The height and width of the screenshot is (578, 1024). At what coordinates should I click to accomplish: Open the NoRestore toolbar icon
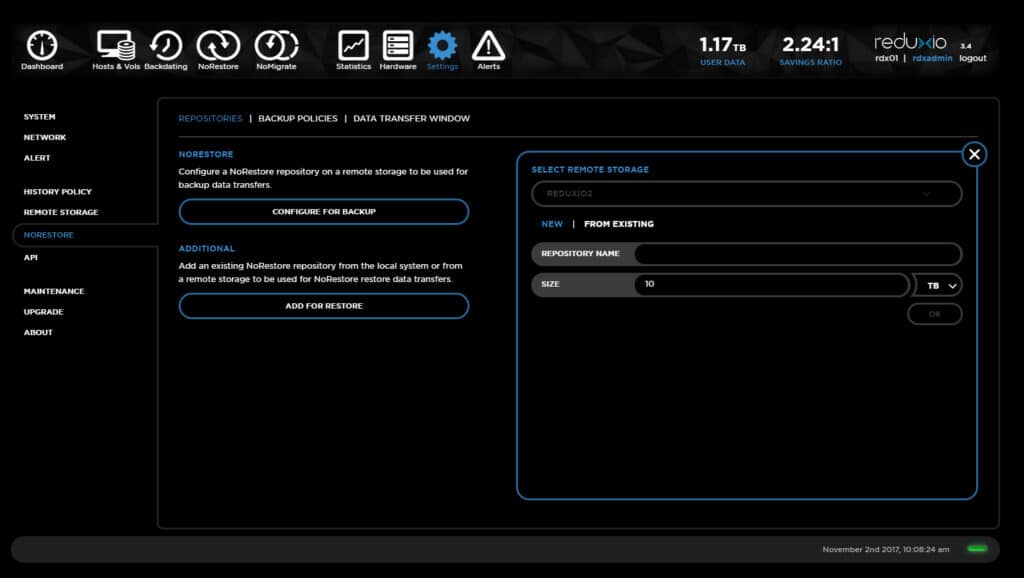218,50
